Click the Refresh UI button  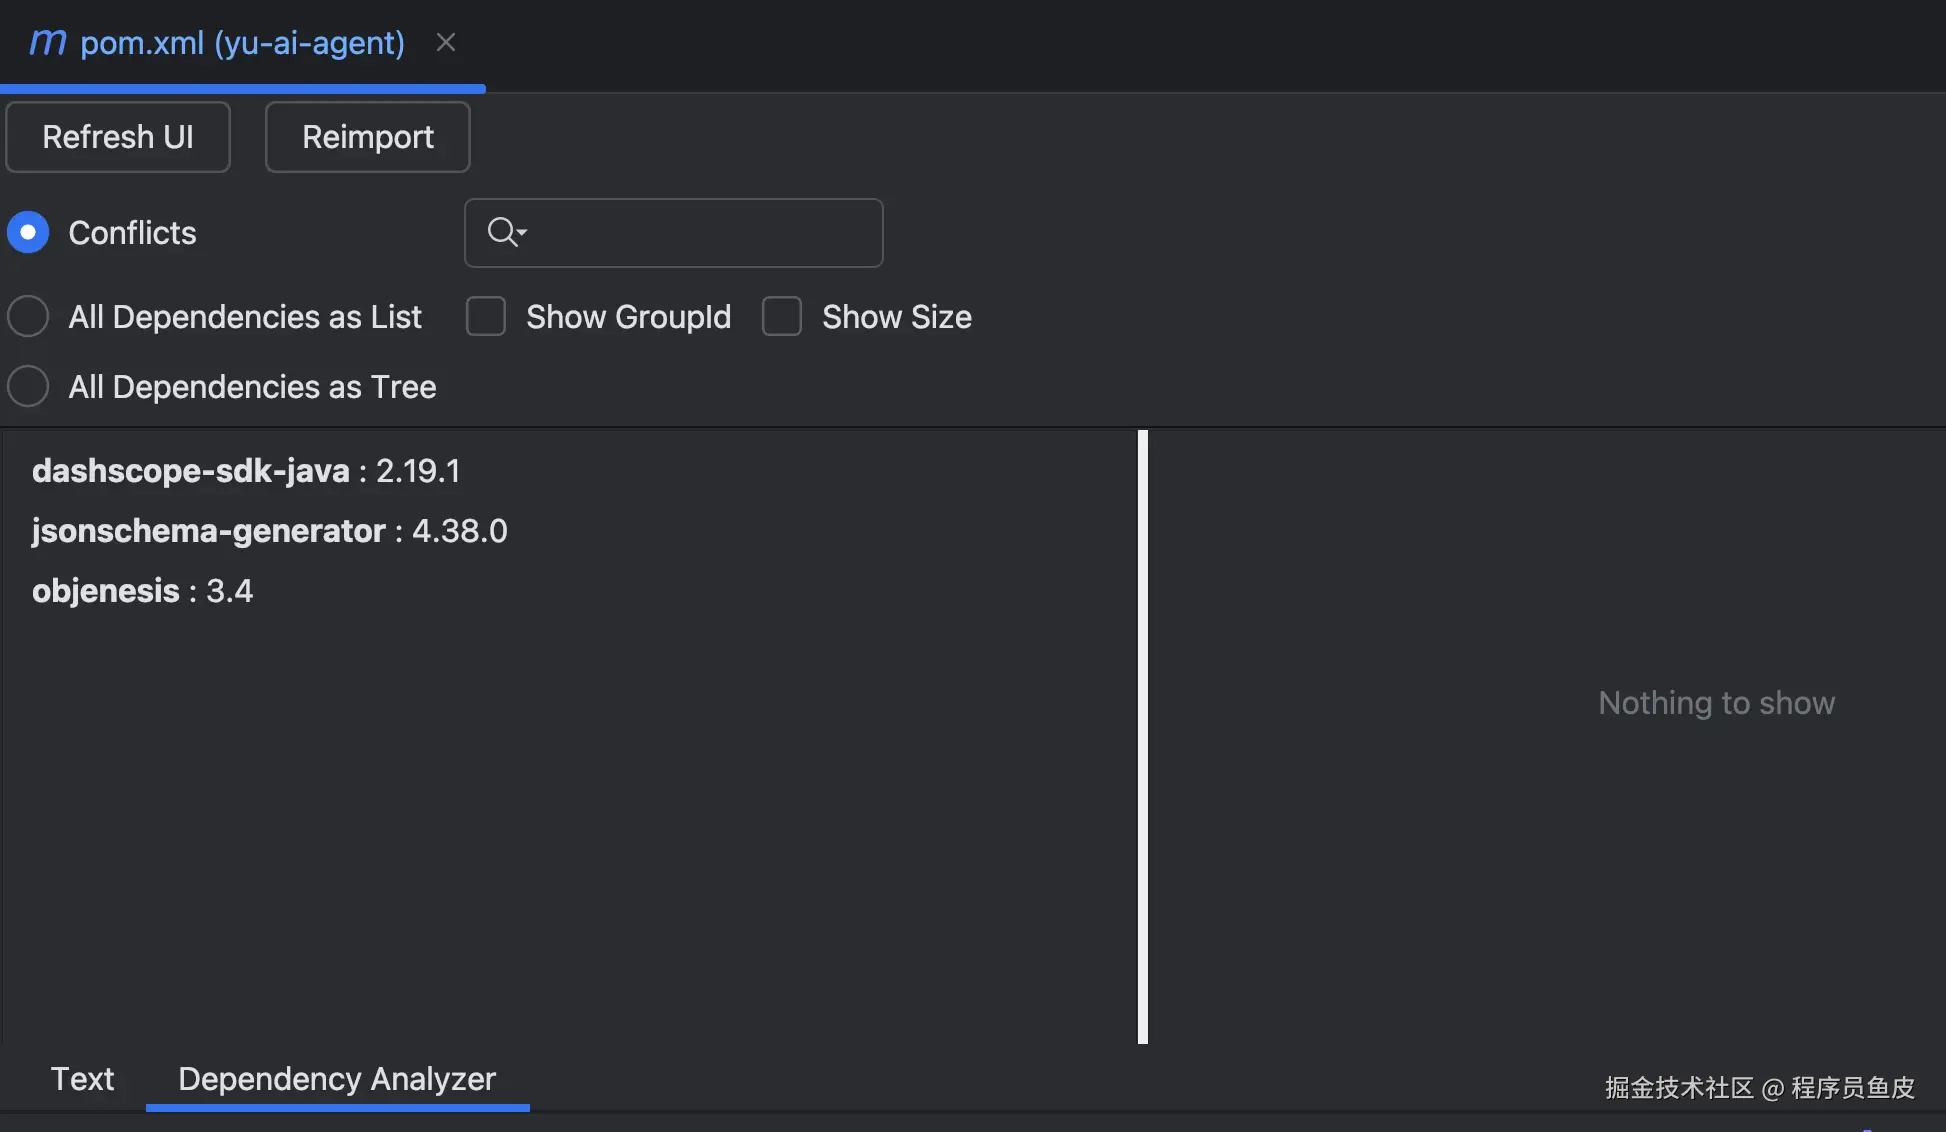click(118, 137)
